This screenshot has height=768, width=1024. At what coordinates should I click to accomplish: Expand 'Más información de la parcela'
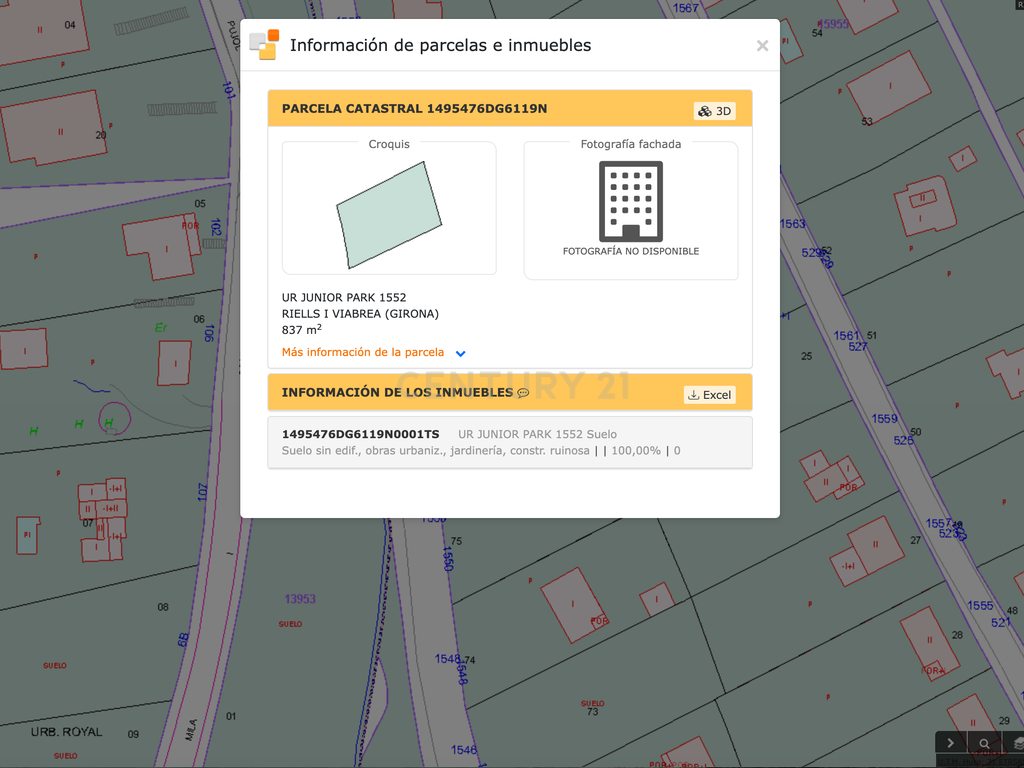pos(363,352)
